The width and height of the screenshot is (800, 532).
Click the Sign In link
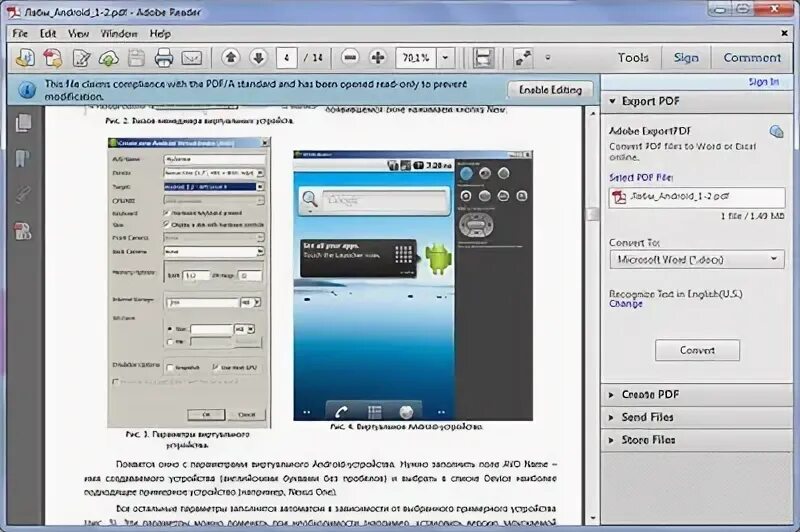click(764, 82)
